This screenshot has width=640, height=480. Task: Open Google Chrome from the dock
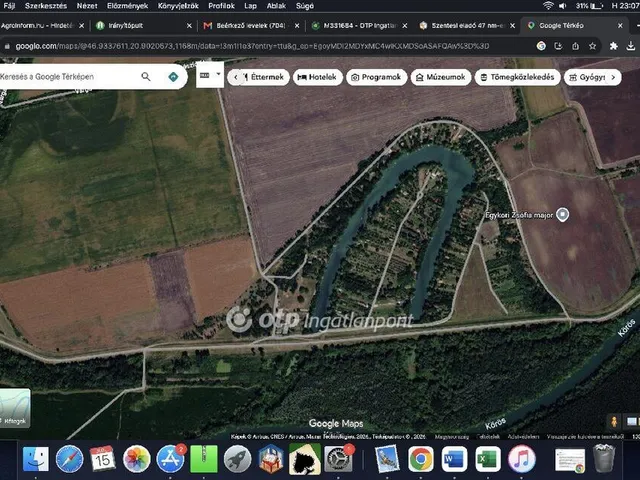pos(420,459)
